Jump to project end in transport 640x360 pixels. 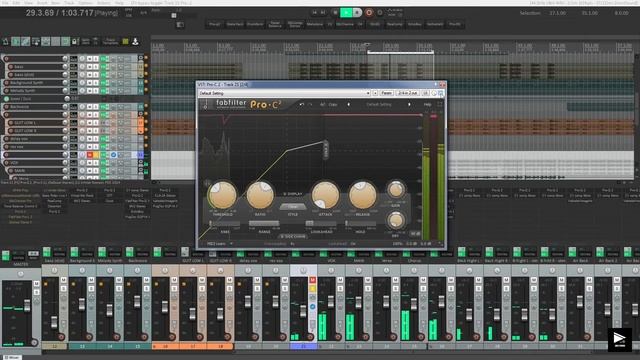(x=323, y=13)
